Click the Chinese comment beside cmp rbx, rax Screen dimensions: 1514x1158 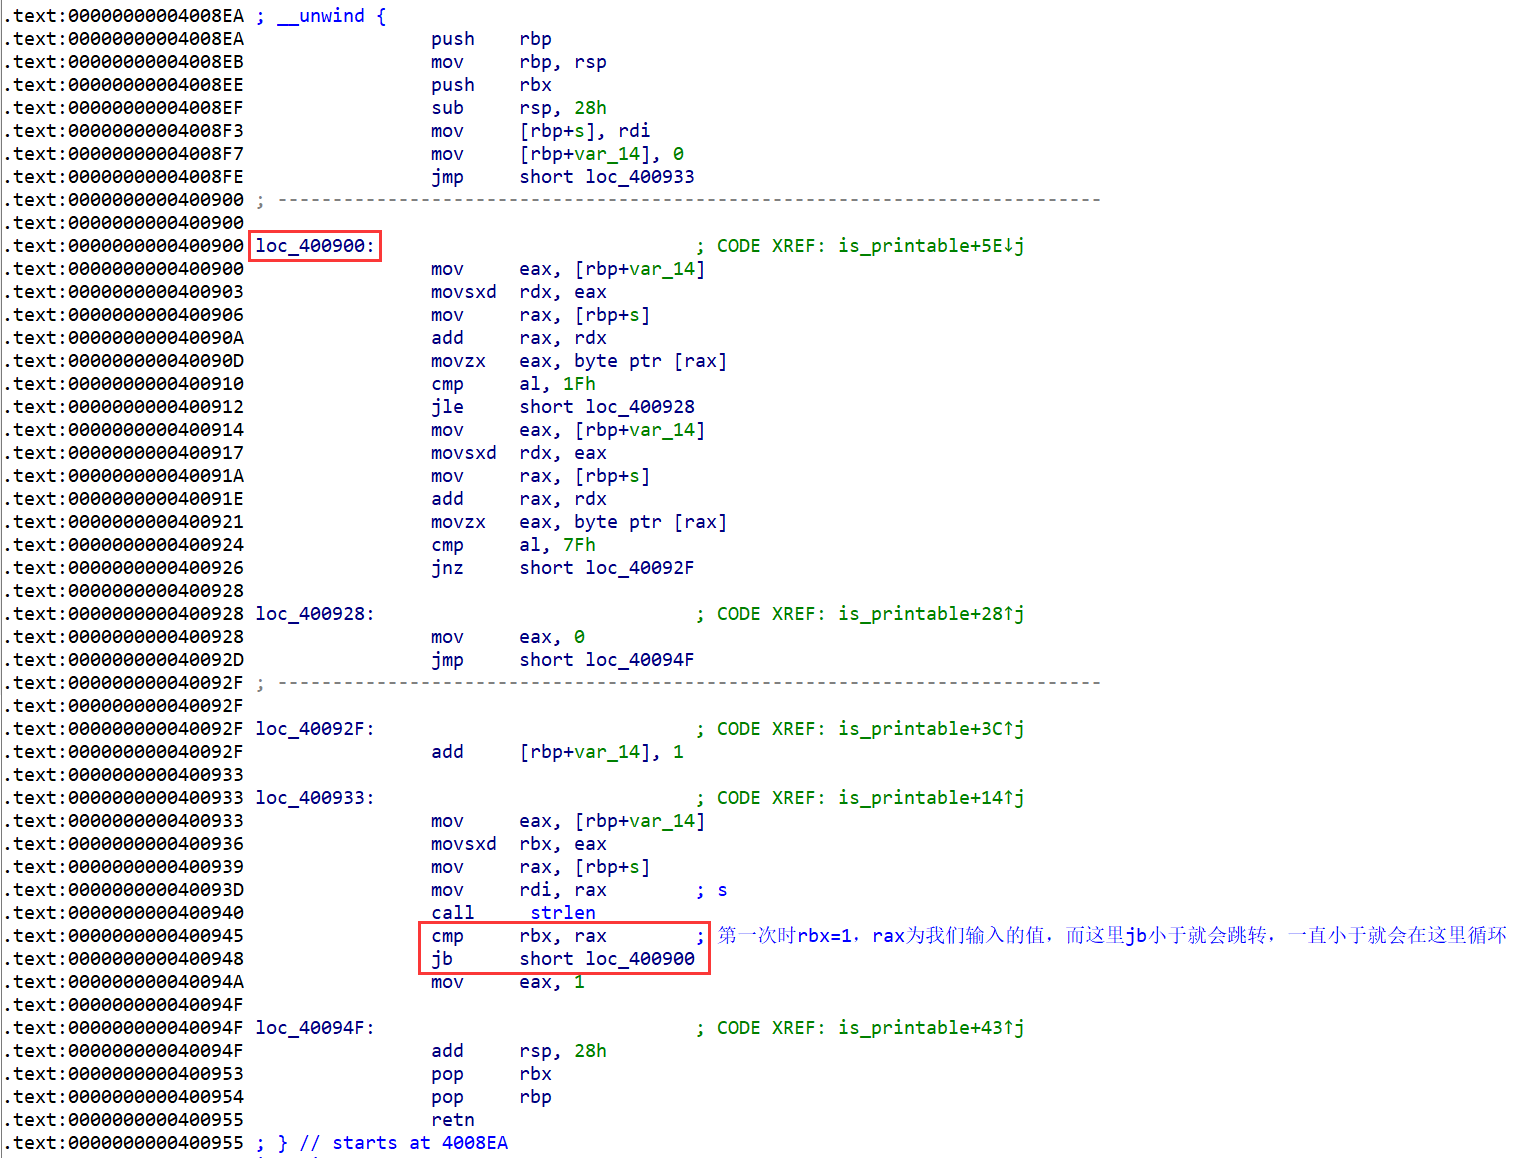[x=1110, y=936]
